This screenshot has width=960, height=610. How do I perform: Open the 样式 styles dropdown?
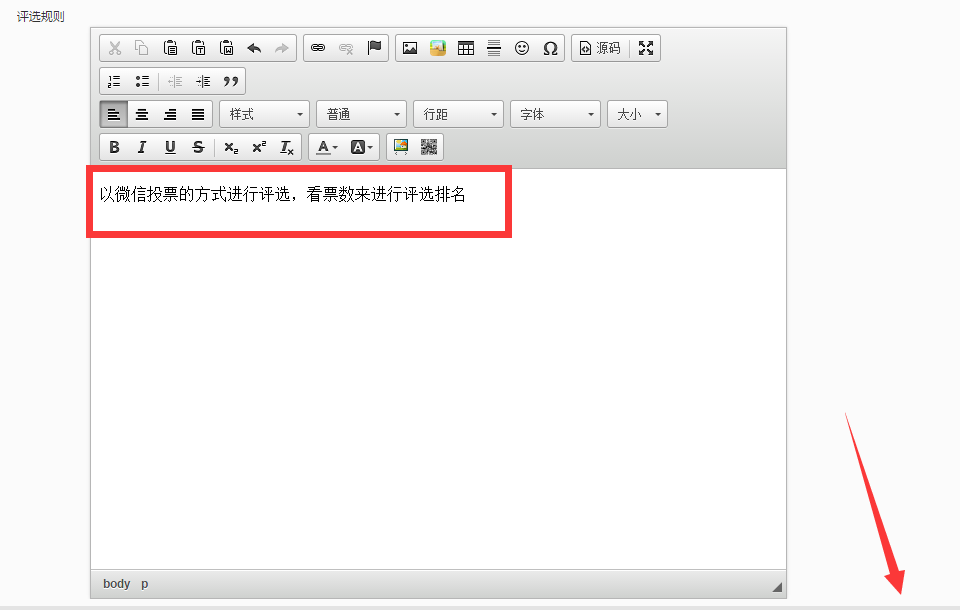point(264,114)
